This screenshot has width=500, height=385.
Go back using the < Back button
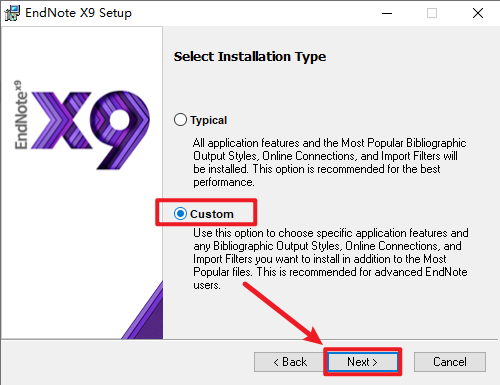coord(289,362)
